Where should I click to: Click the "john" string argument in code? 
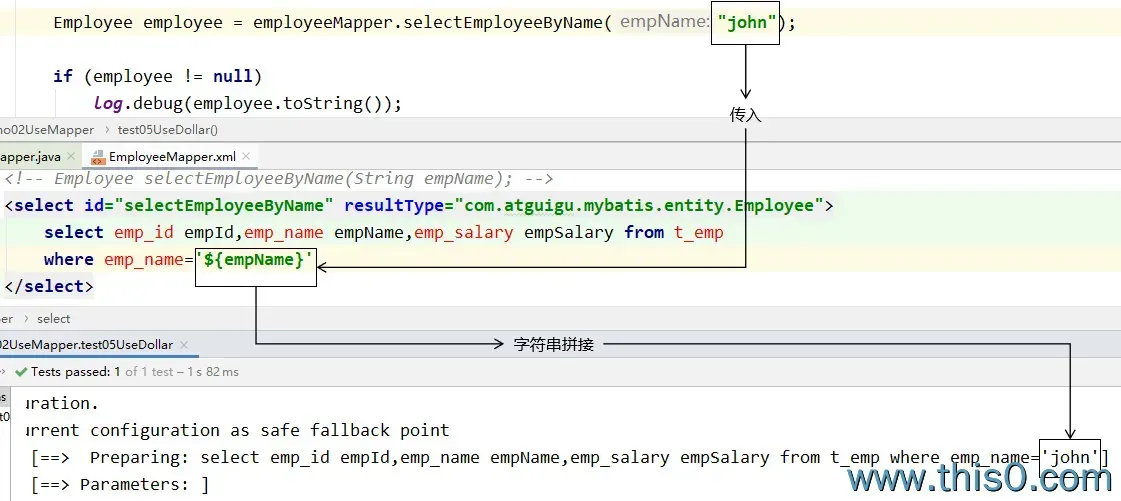click(746, 23)
